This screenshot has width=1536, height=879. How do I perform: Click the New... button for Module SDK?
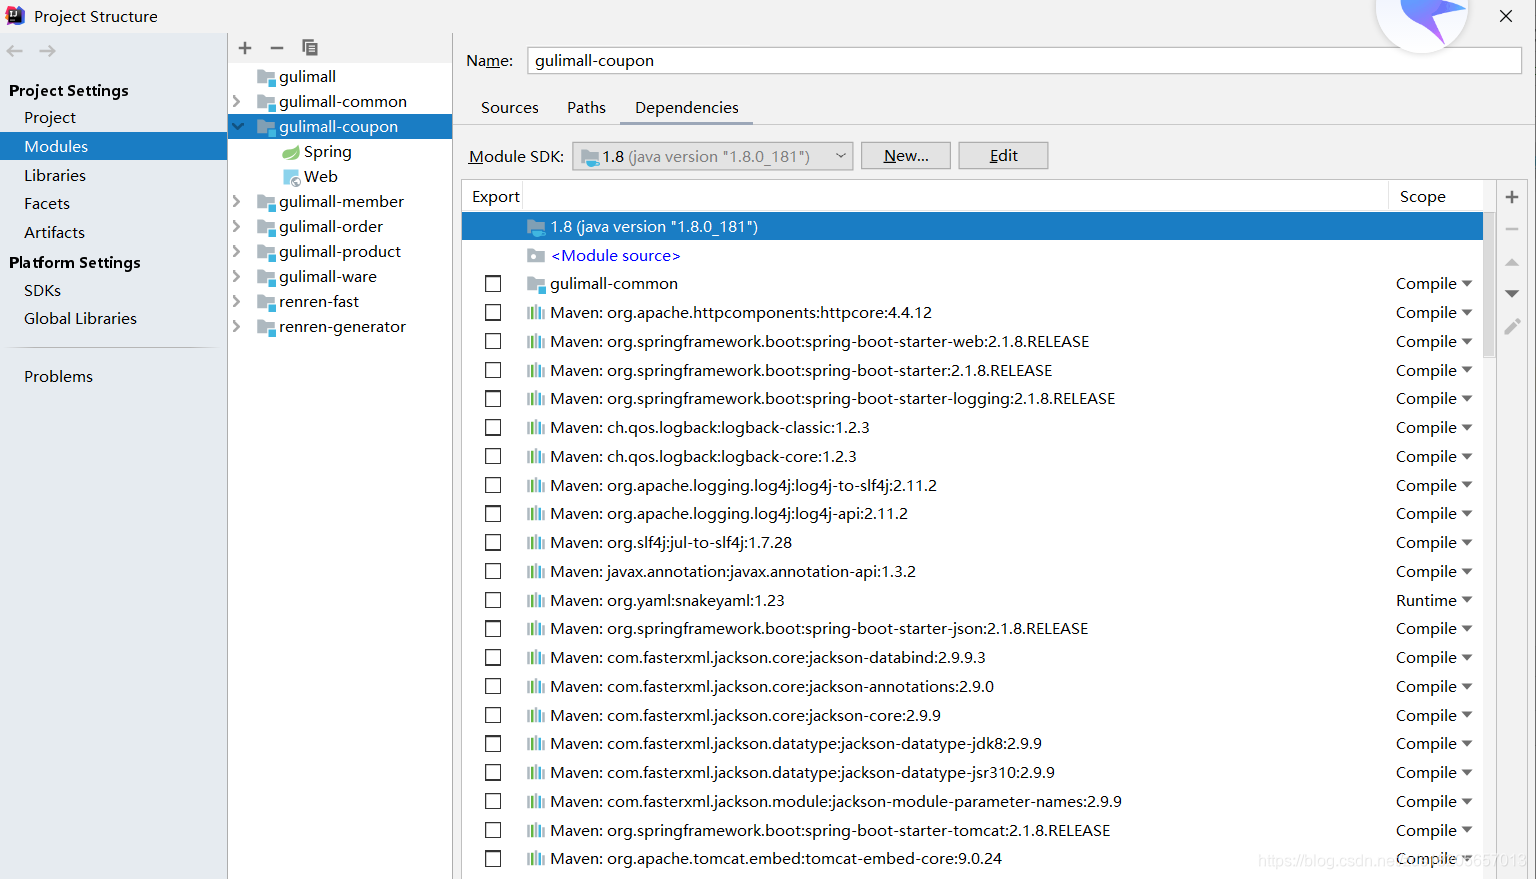pyautogui.click(x=905, y=155)
